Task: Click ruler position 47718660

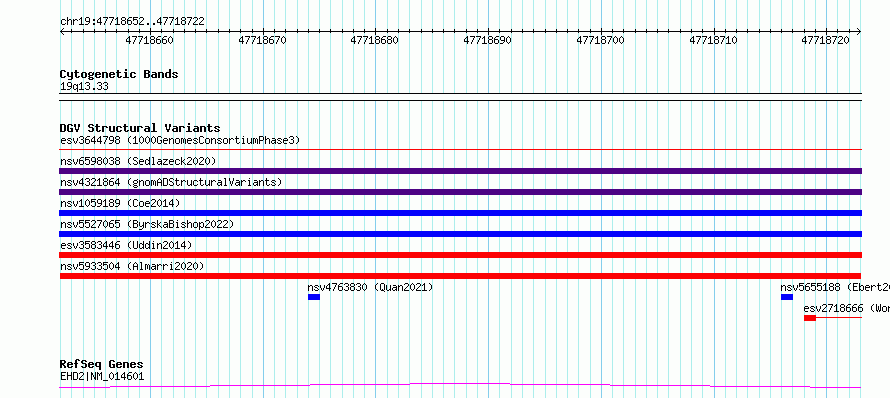Action: pos(150,40)
